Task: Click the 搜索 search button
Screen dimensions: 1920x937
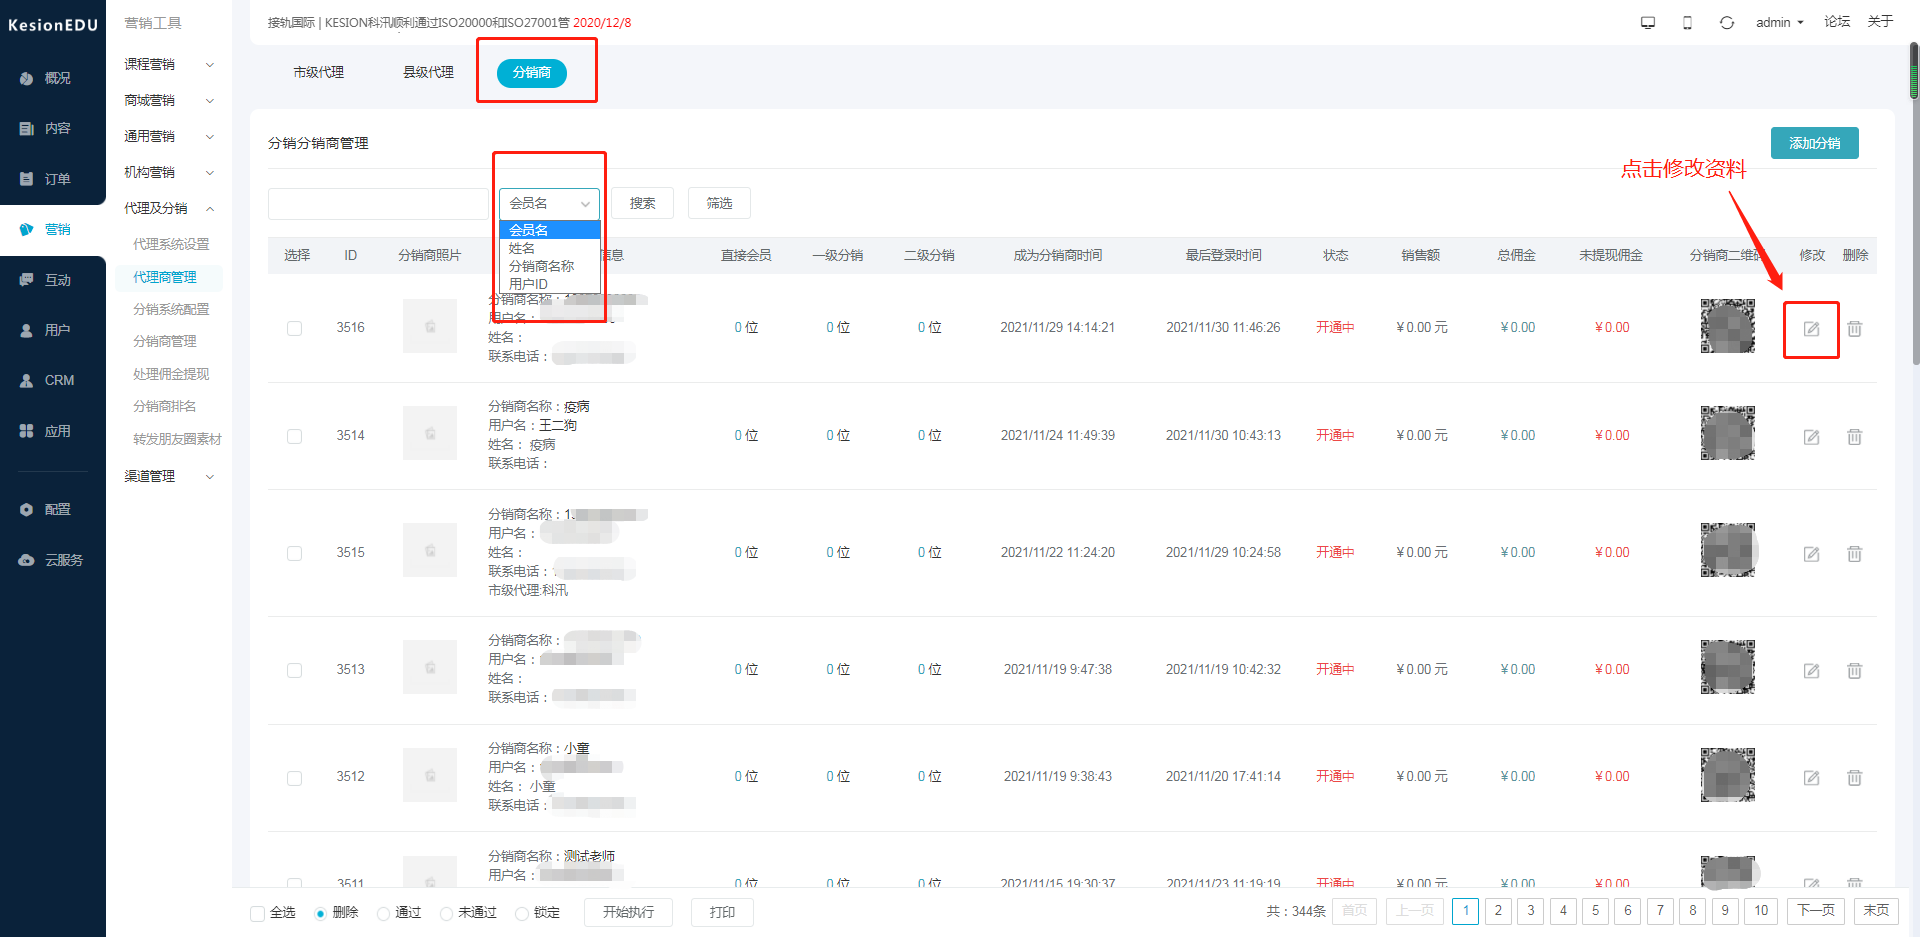Action: click(x=642, y=203)
